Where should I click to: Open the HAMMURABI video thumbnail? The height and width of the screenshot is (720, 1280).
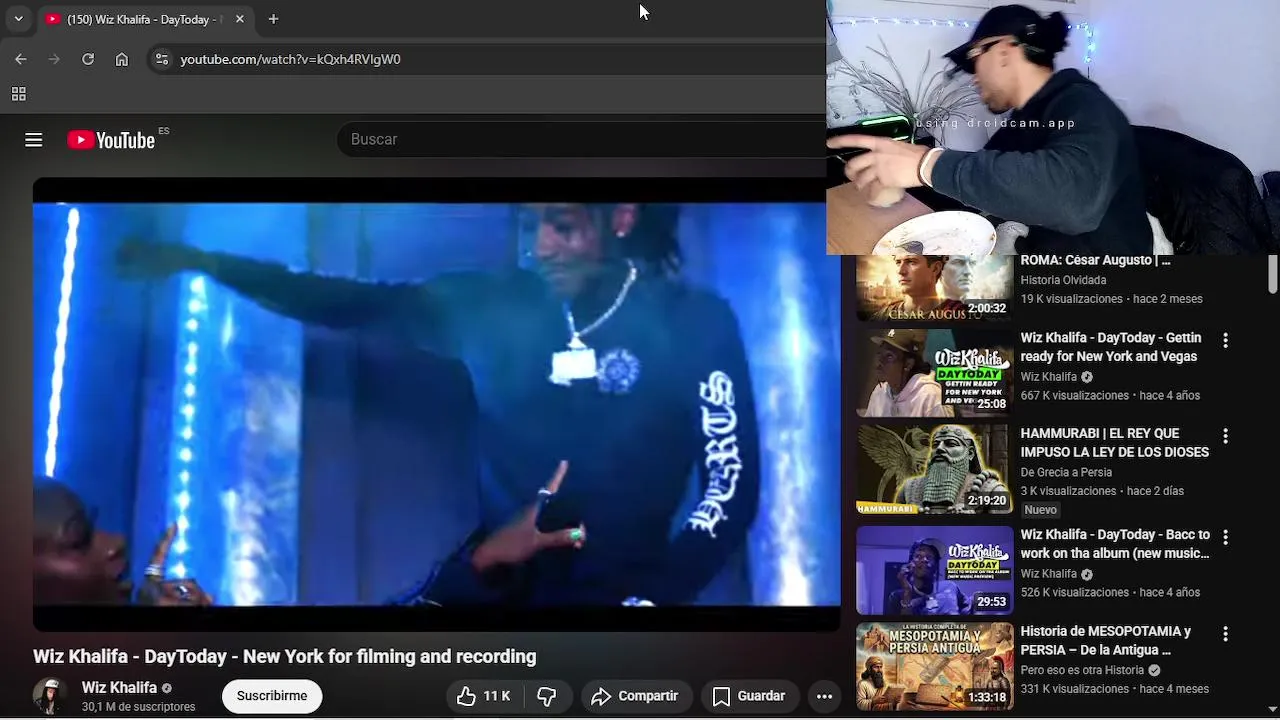[x=934, y=470]
